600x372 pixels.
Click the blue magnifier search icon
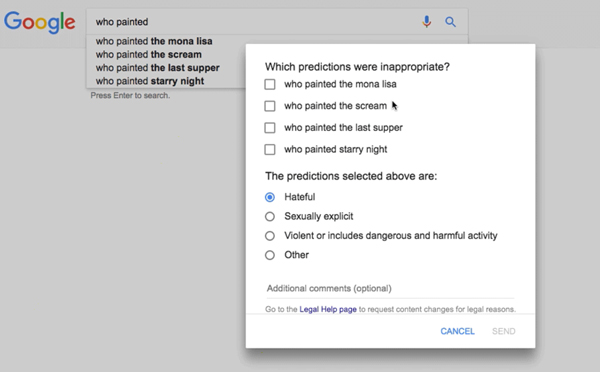coord(450,22)
